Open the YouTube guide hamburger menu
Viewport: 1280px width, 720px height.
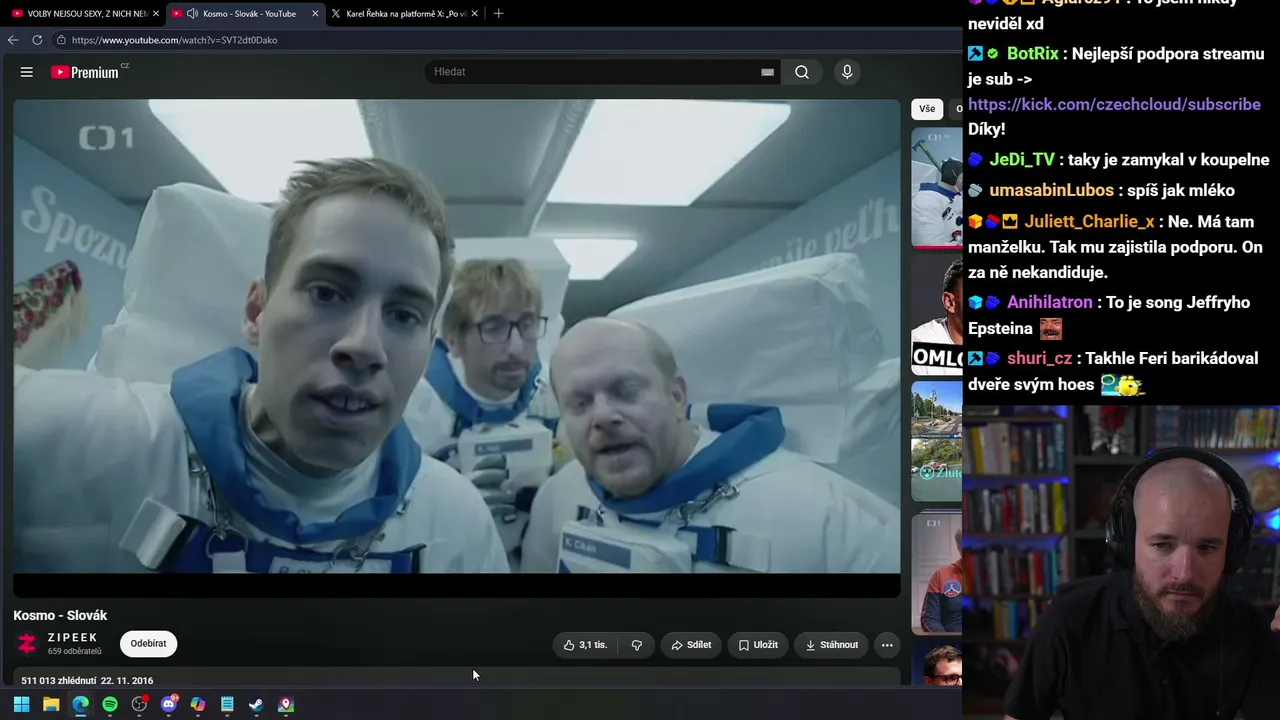tap(27, 72)
